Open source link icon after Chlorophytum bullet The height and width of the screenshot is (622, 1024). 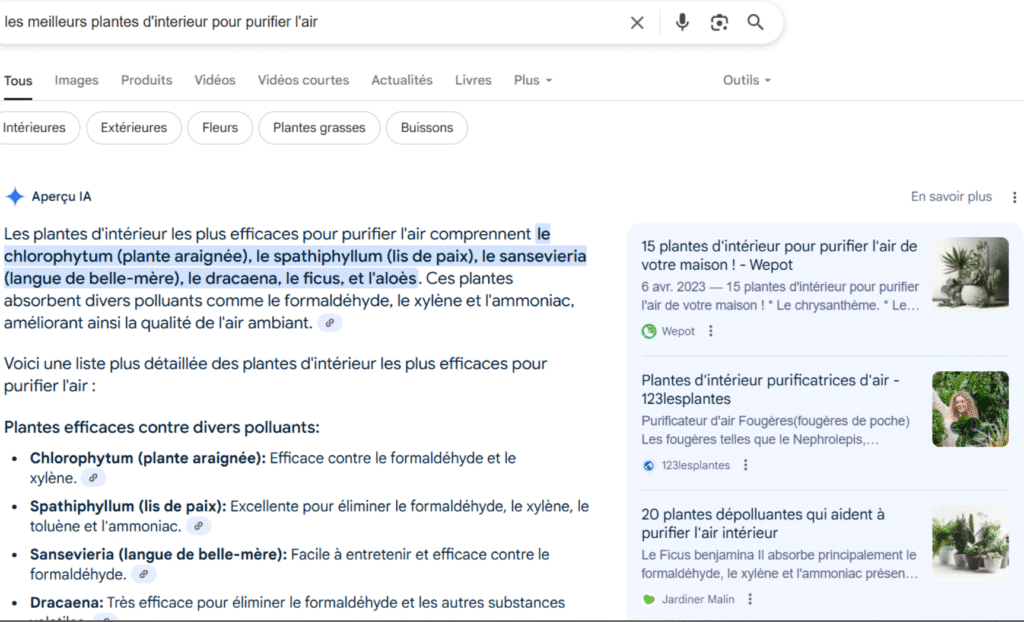coord(93,478)
